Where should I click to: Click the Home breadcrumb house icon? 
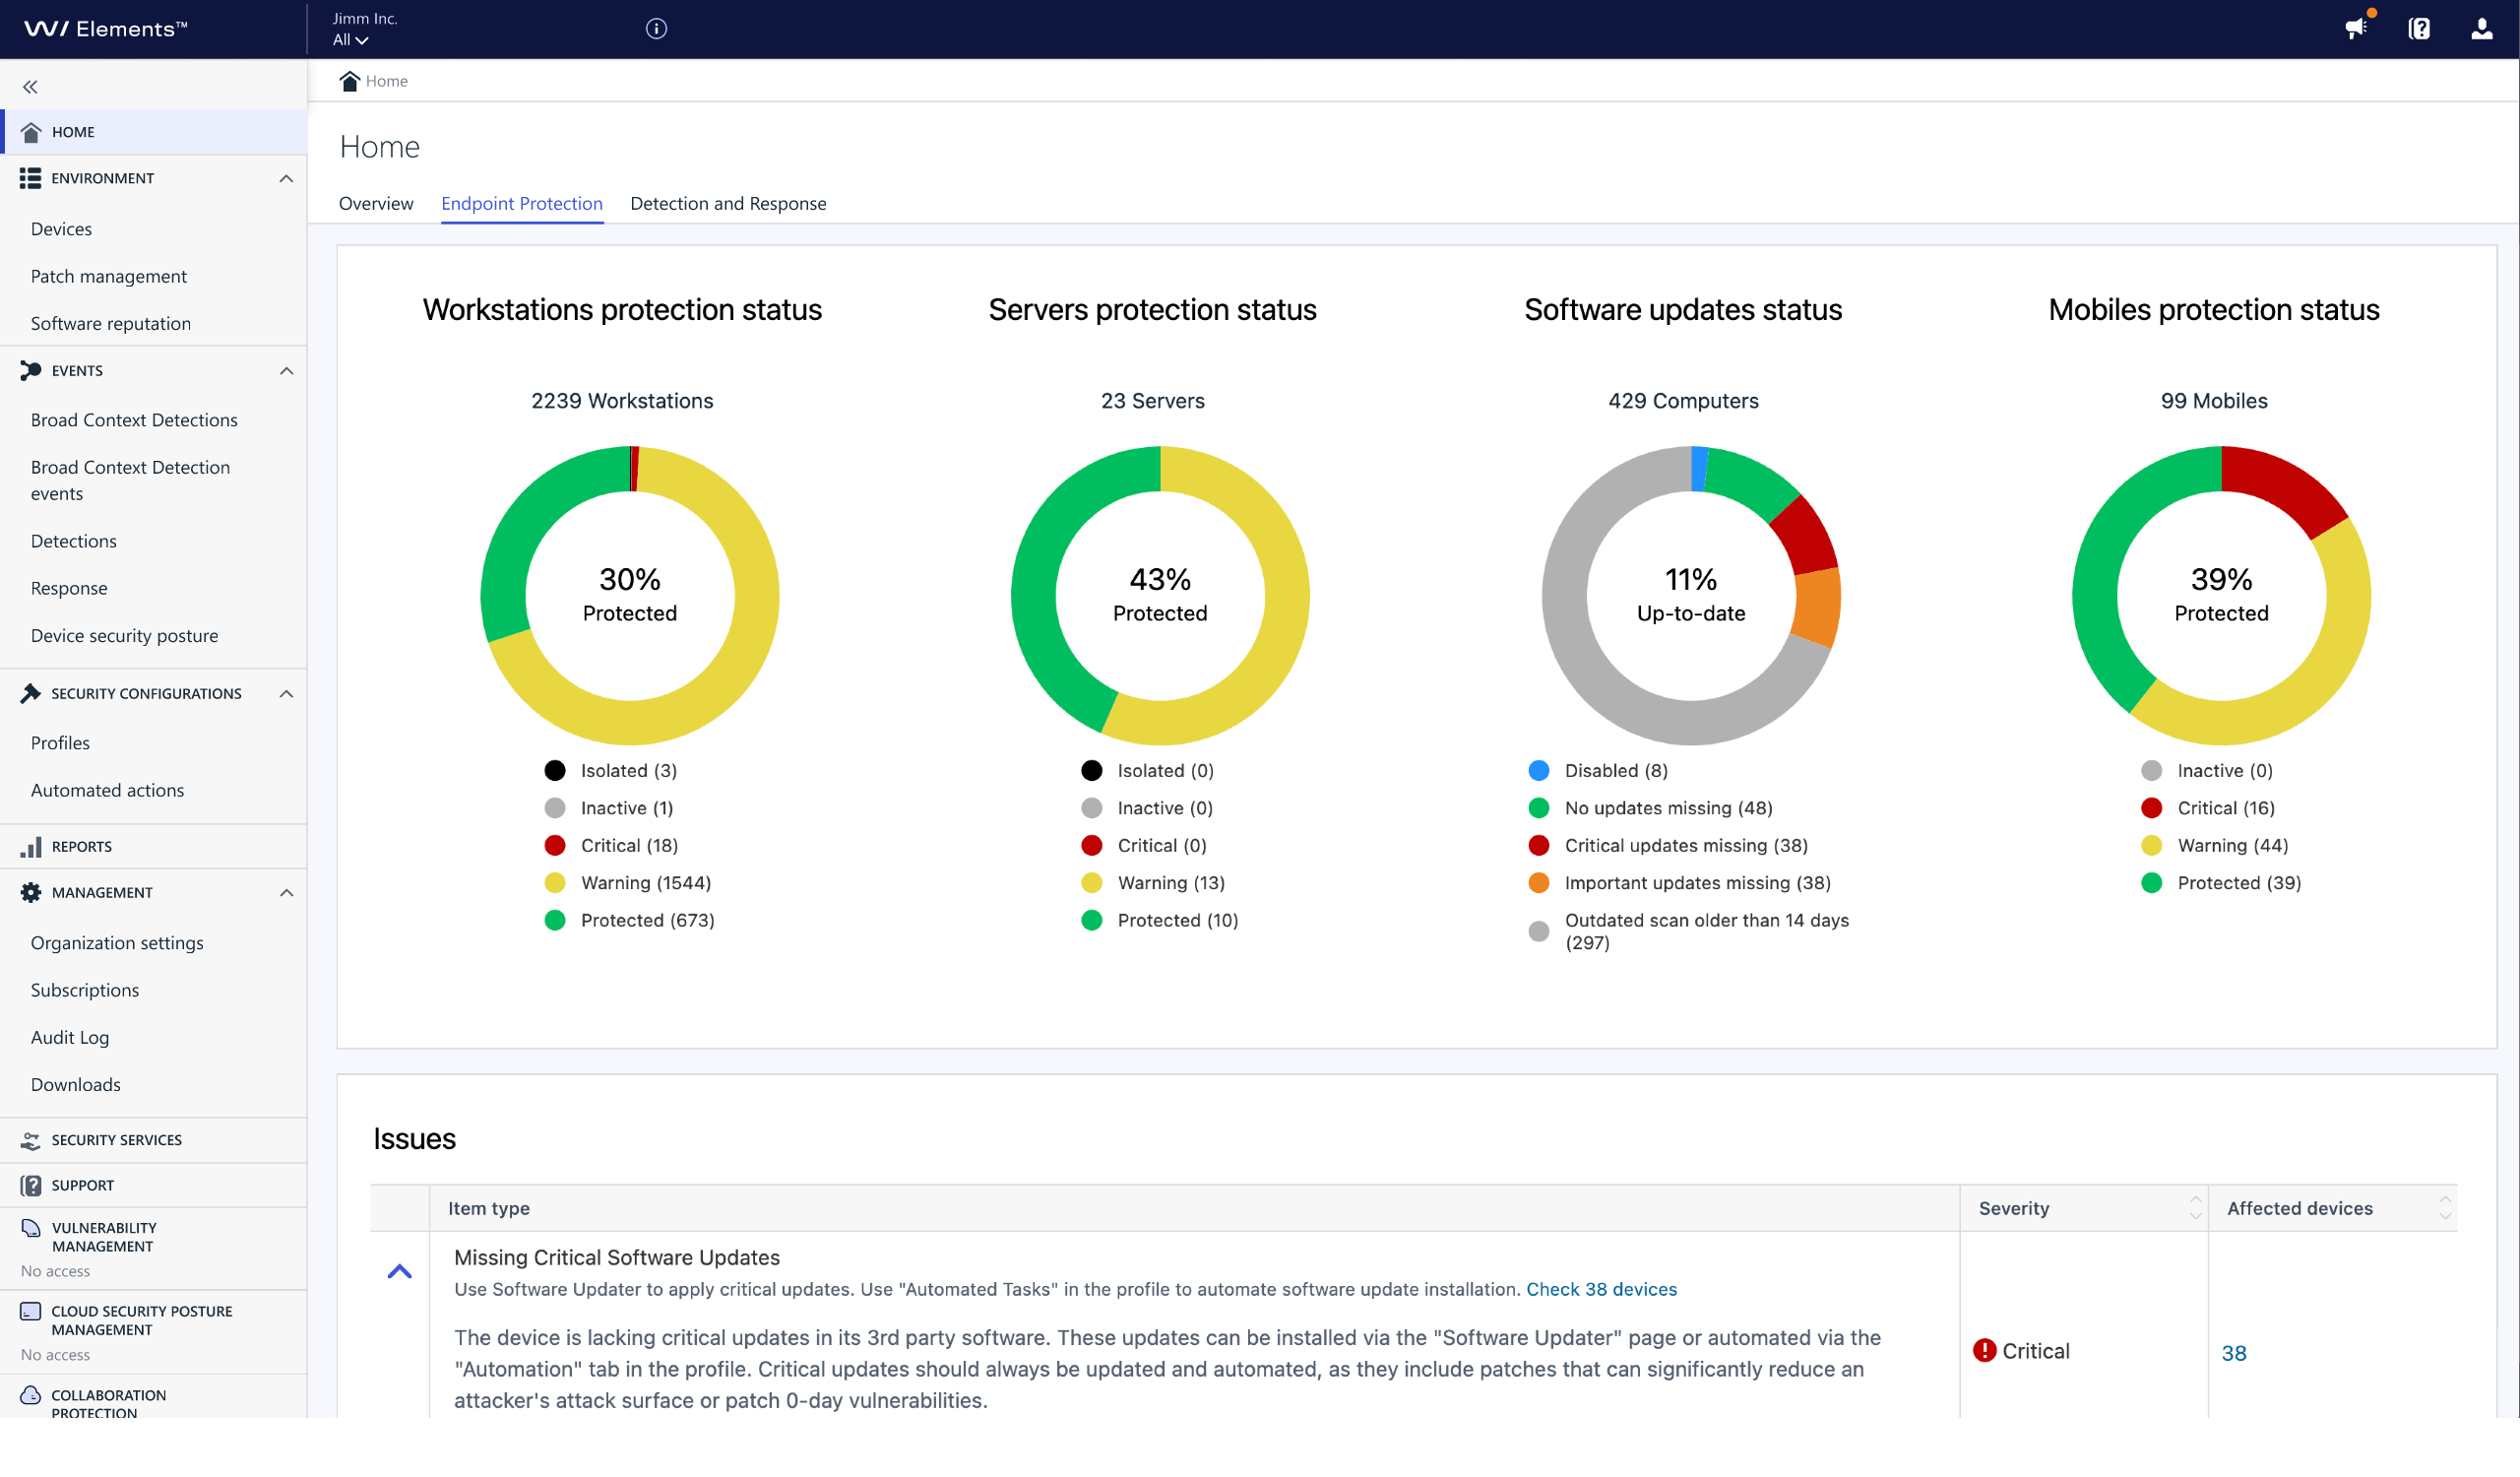(349, 81)
